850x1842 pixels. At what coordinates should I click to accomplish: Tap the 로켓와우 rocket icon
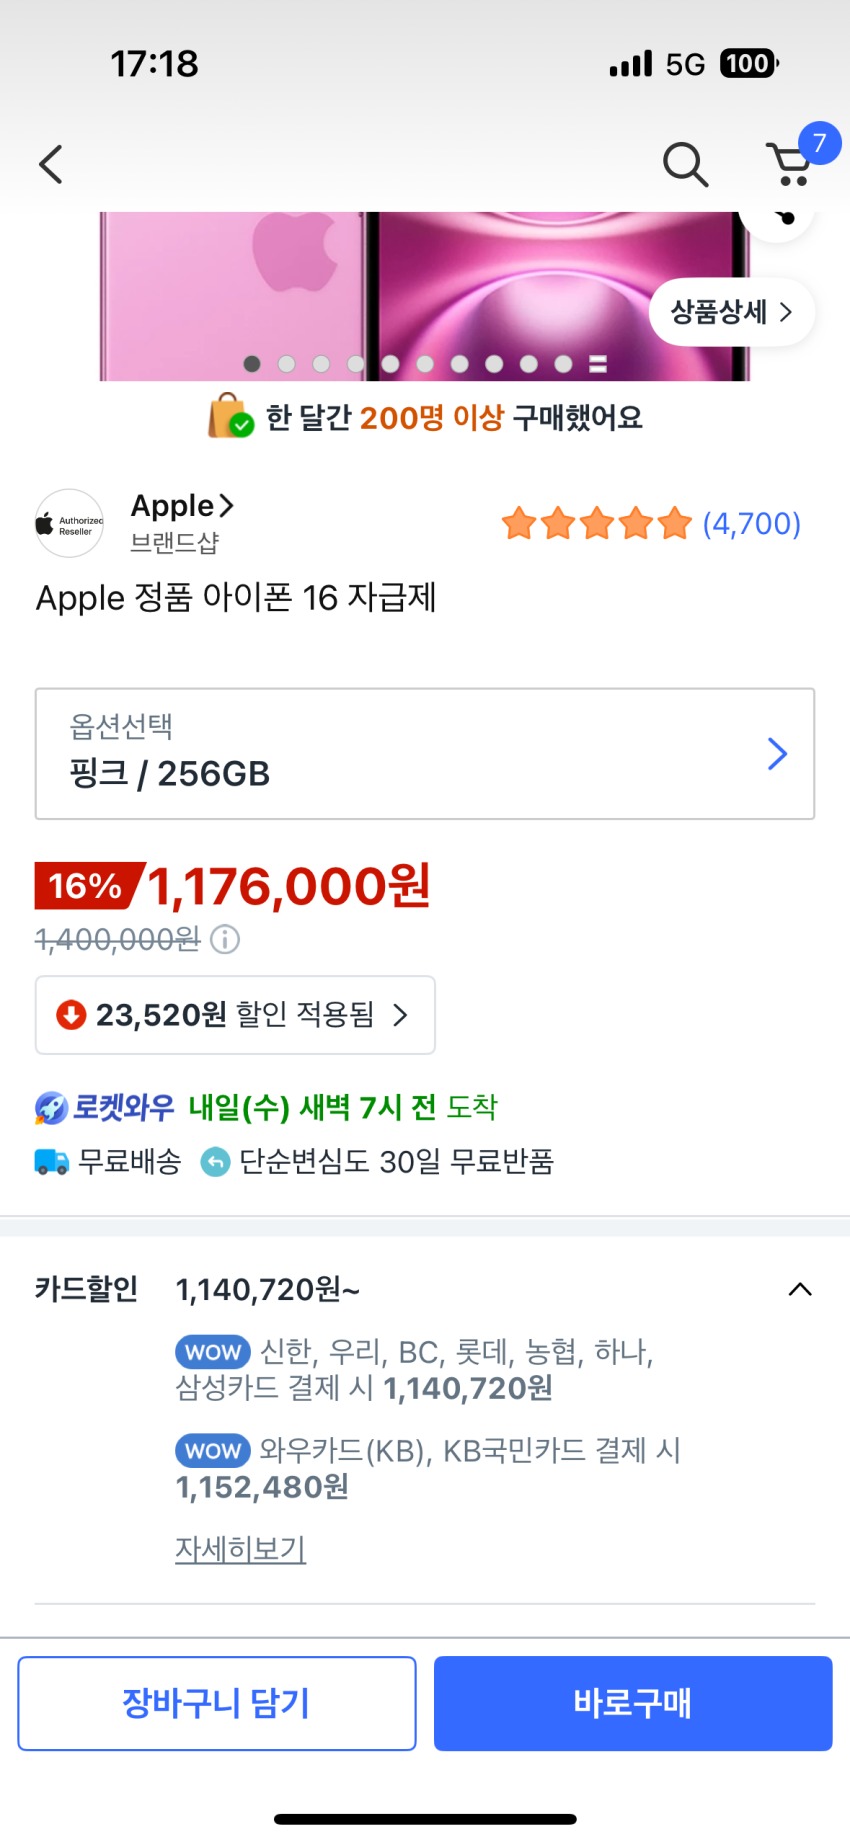[51, 1107]
